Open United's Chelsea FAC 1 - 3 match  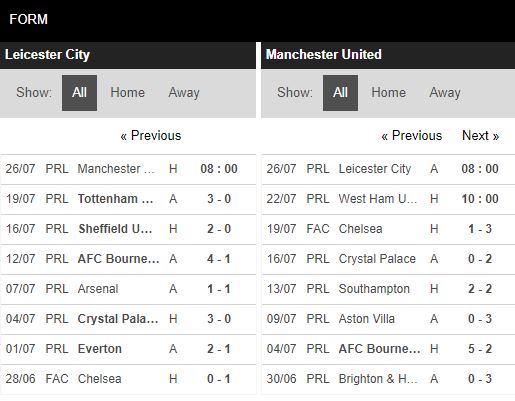point(388,229)
